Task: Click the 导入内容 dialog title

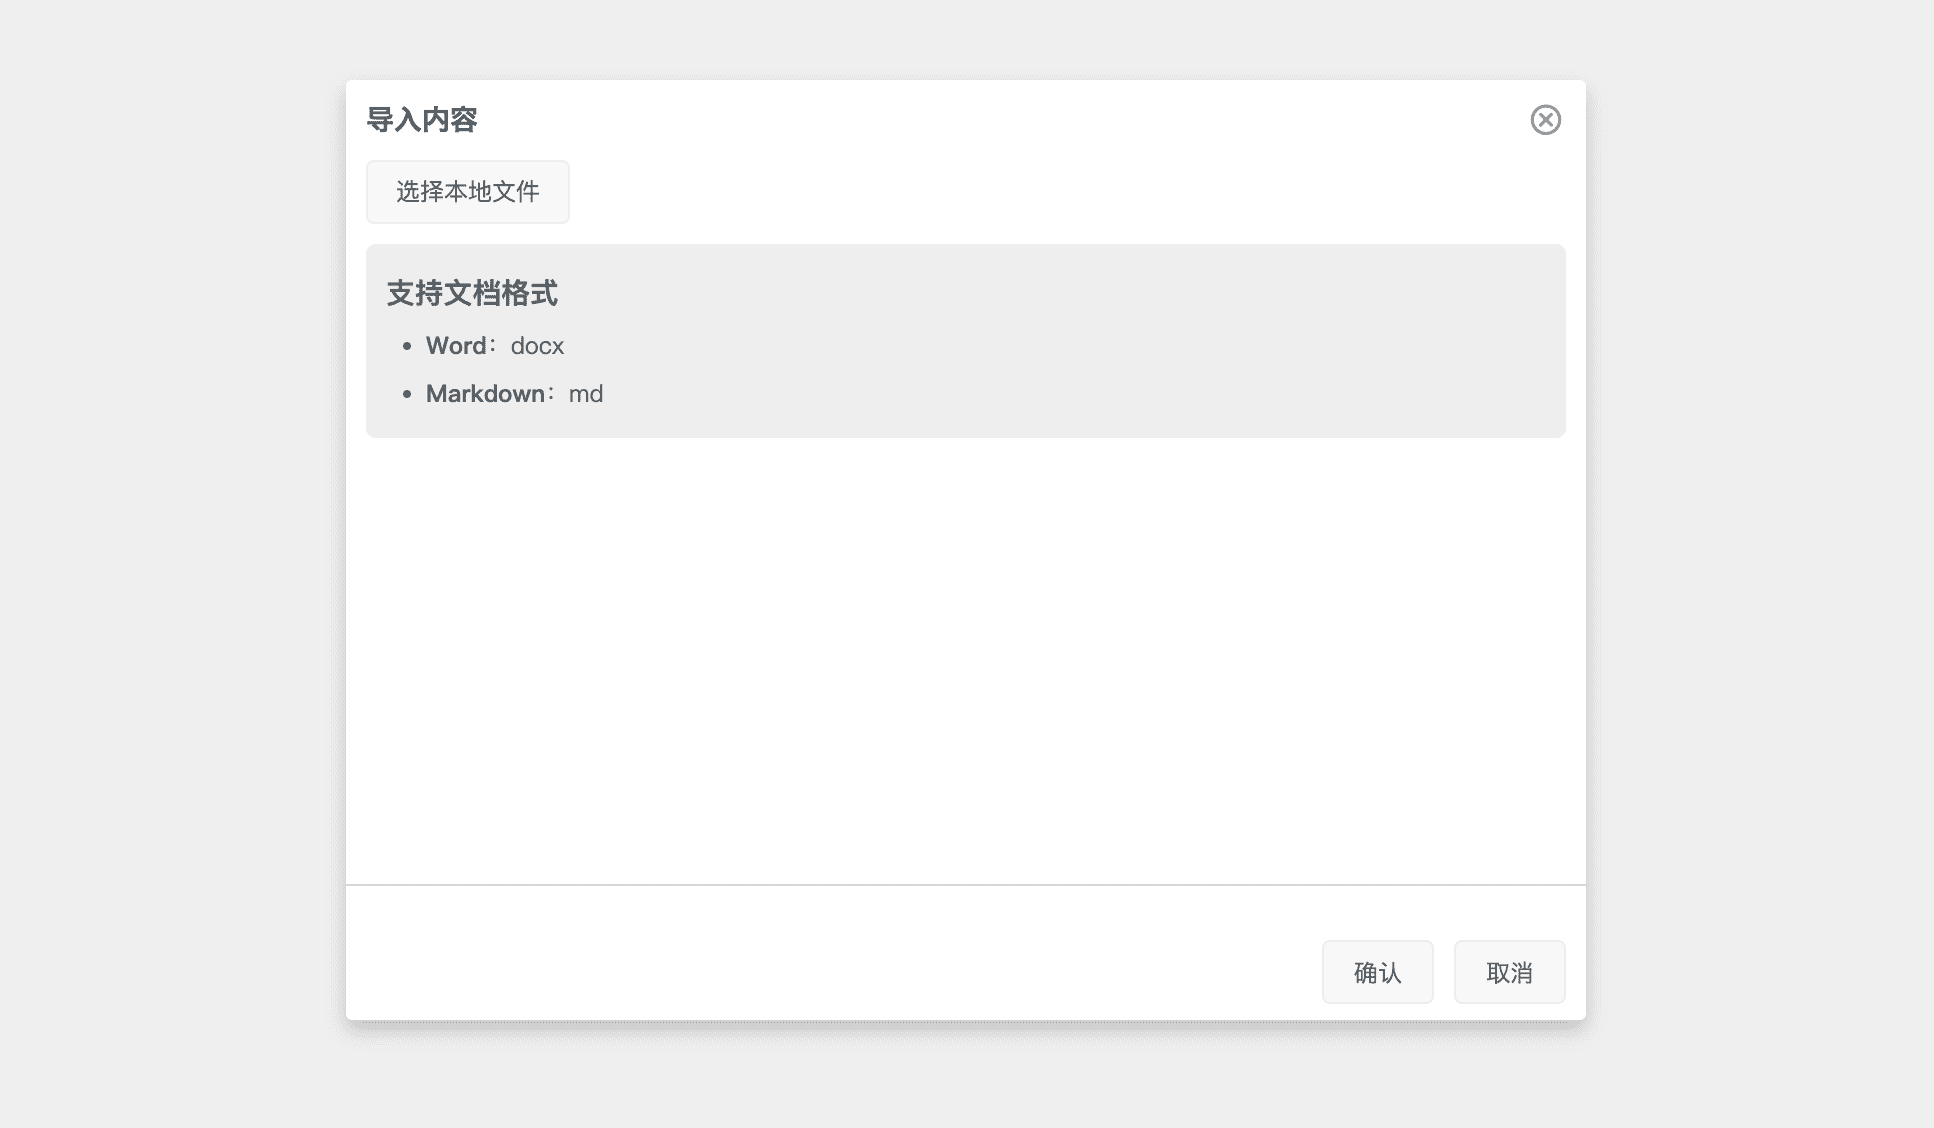Action: (x=422, y=120)
